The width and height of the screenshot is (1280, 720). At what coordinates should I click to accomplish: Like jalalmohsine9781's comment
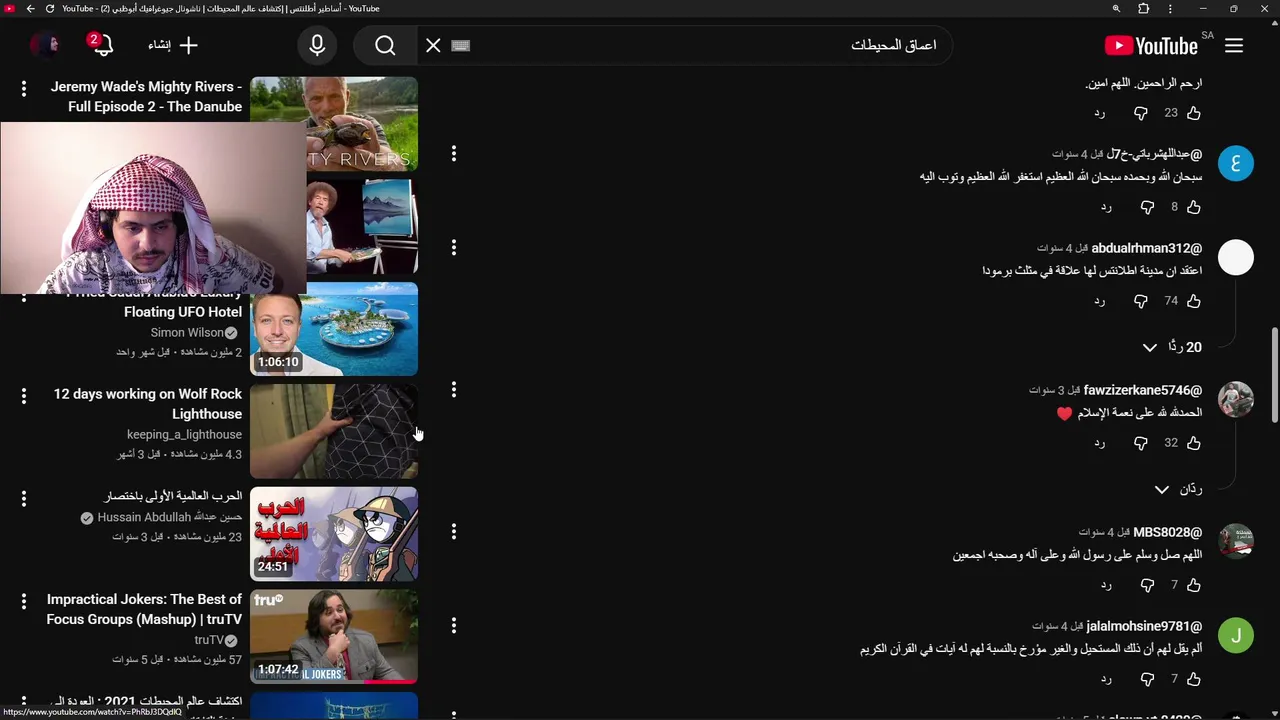(x=1193, y=679)
